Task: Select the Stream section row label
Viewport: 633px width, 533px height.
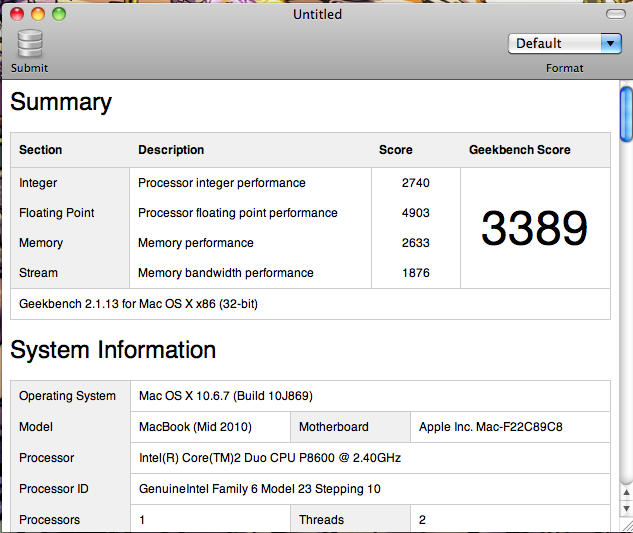Action: 38,273
